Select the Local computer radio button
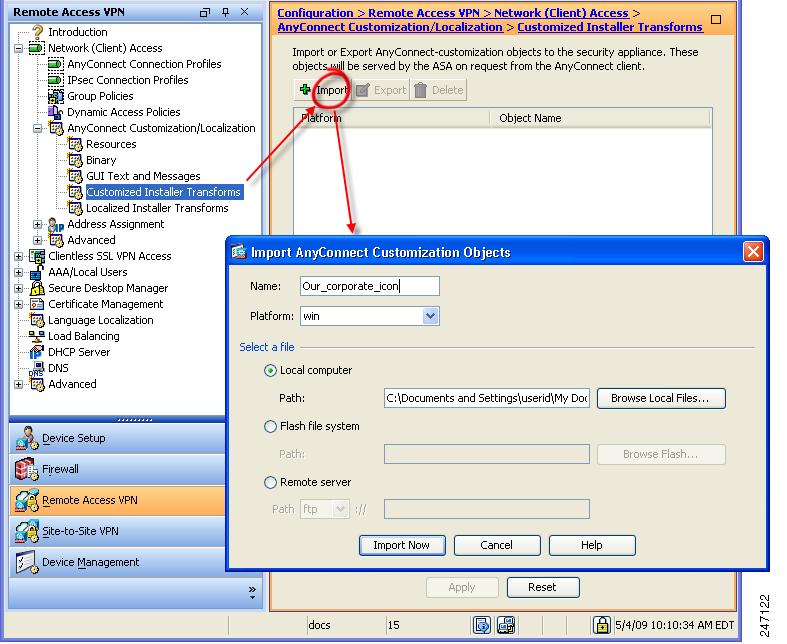The width and height of the screenshot is (787, 644). [x=270, y=371]
